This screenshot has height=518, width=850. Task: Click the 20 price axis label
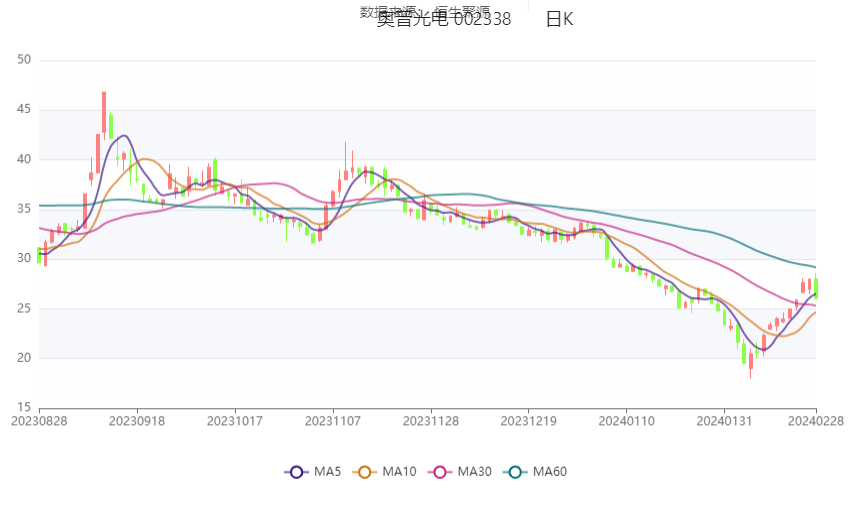pyautogui.click(x=24, y=358)
